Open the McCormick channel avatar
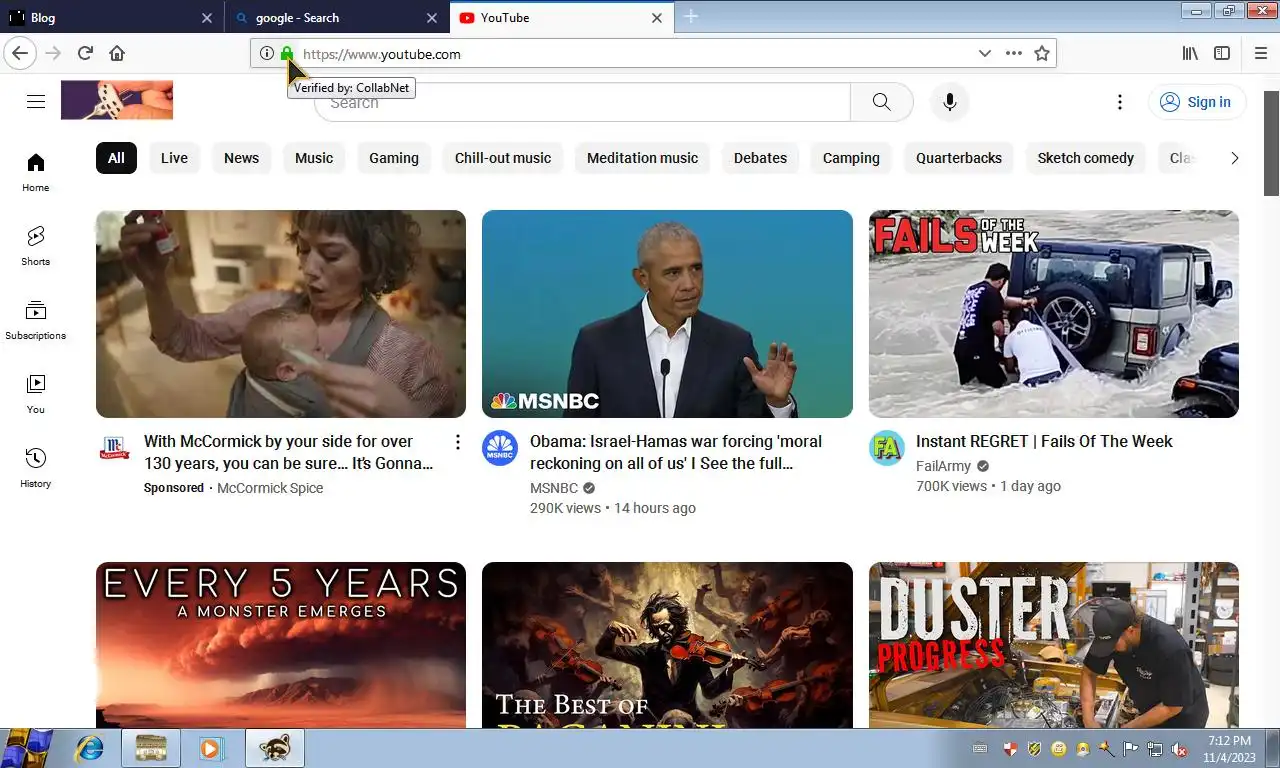 tap(115, 448)
